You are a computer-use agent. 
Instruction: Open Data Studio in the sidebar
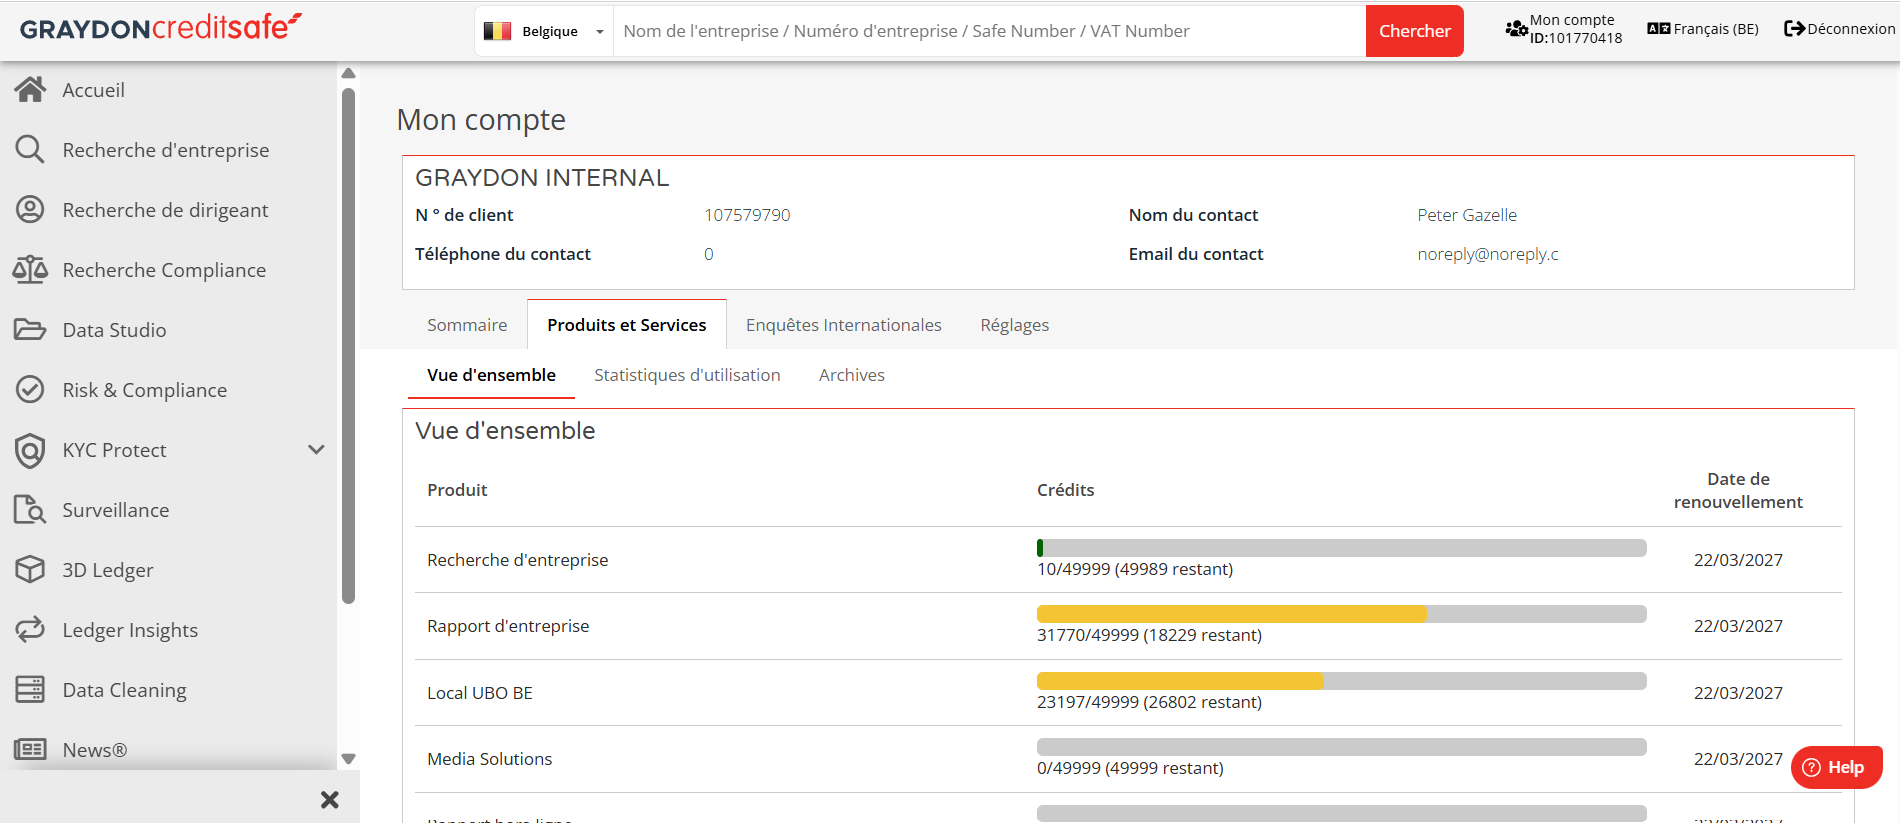pos(115,330)
